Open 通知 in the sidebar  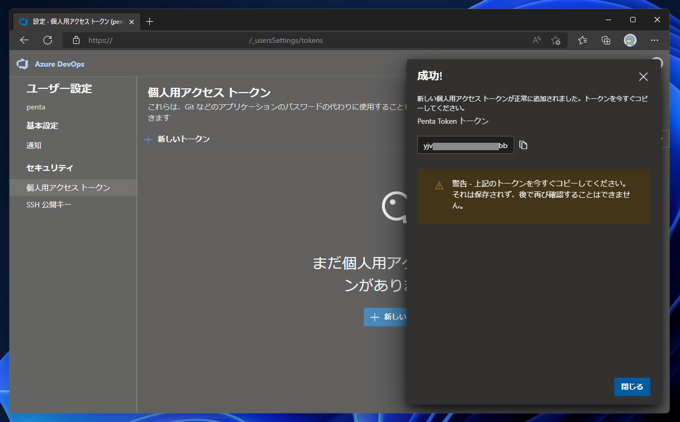34,145
